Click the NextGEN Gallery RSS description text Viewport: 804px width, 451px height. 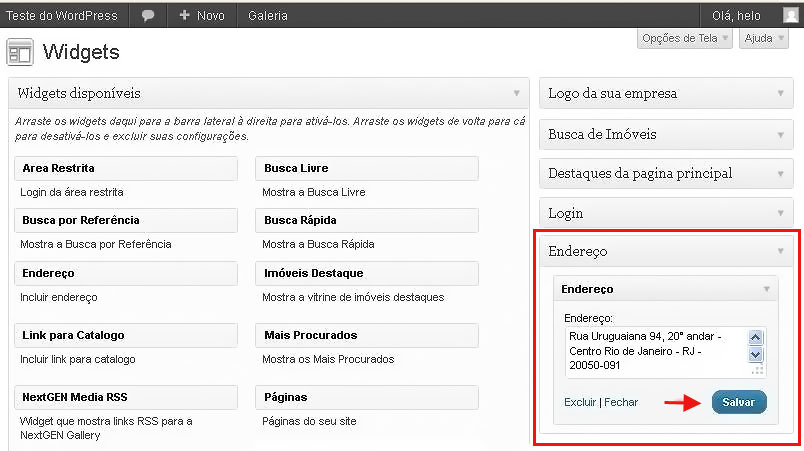coord(106,428)
